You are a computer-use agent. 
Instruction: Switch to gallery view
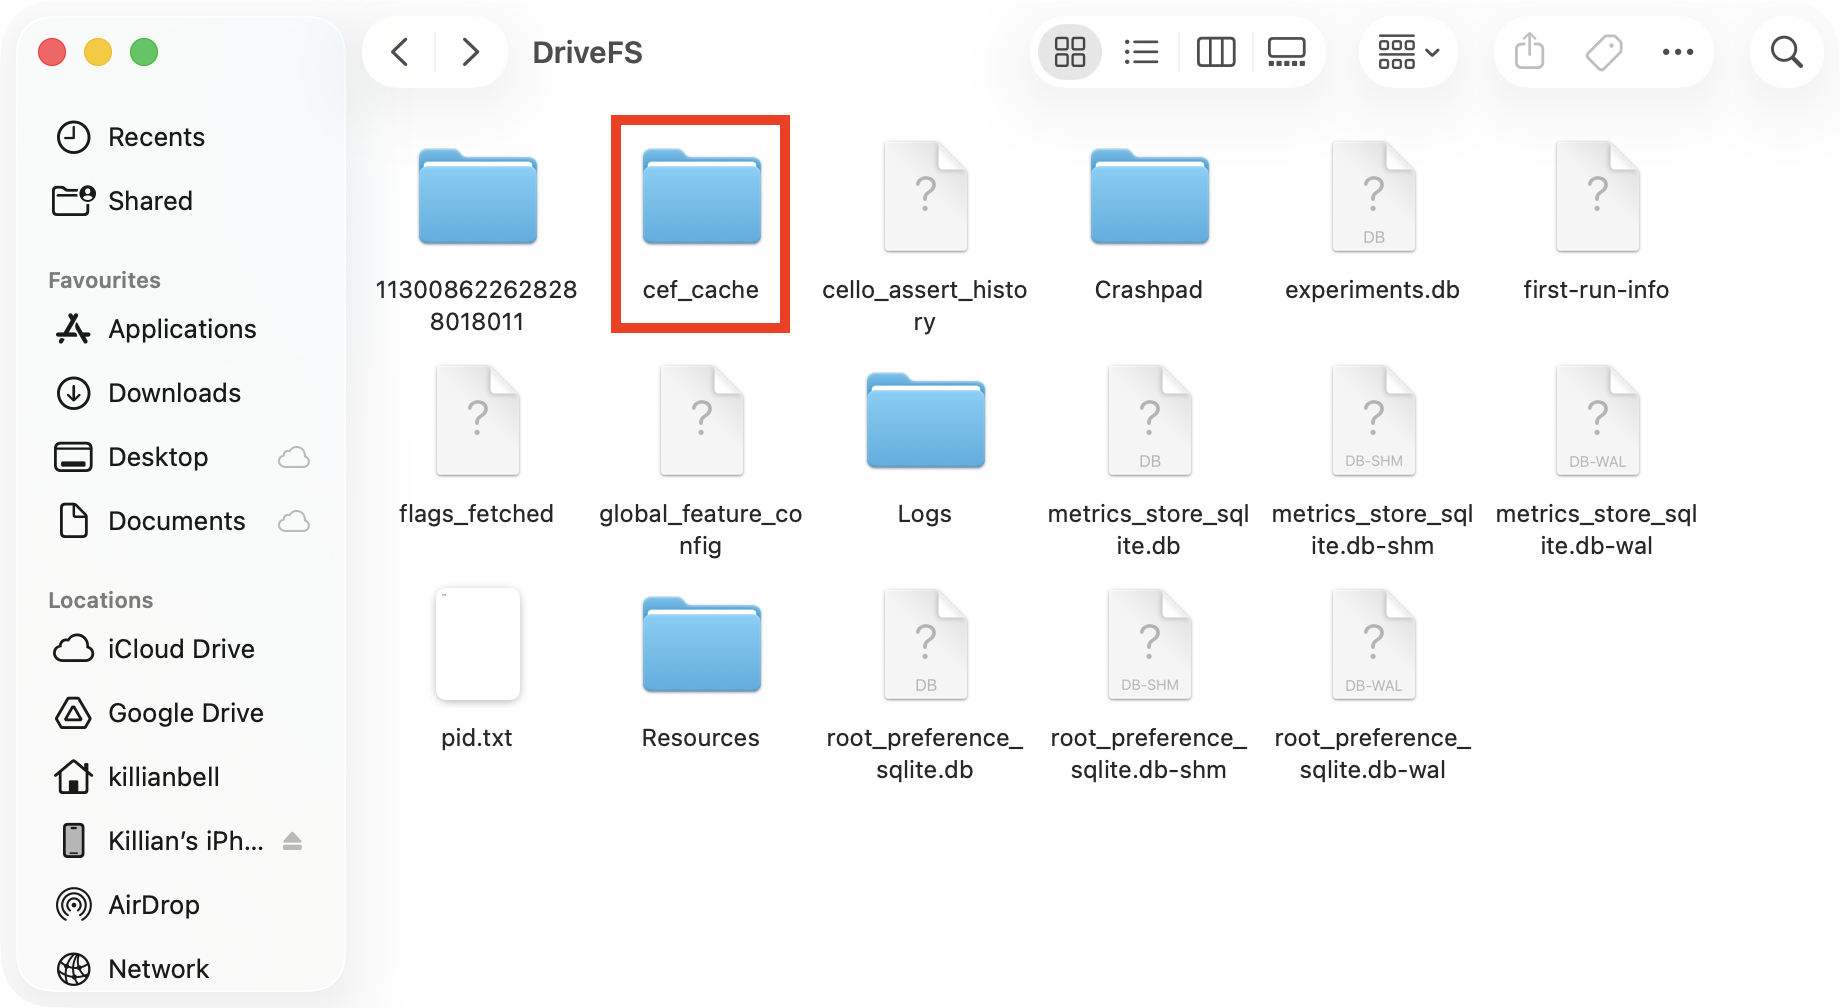(1286, 52)
